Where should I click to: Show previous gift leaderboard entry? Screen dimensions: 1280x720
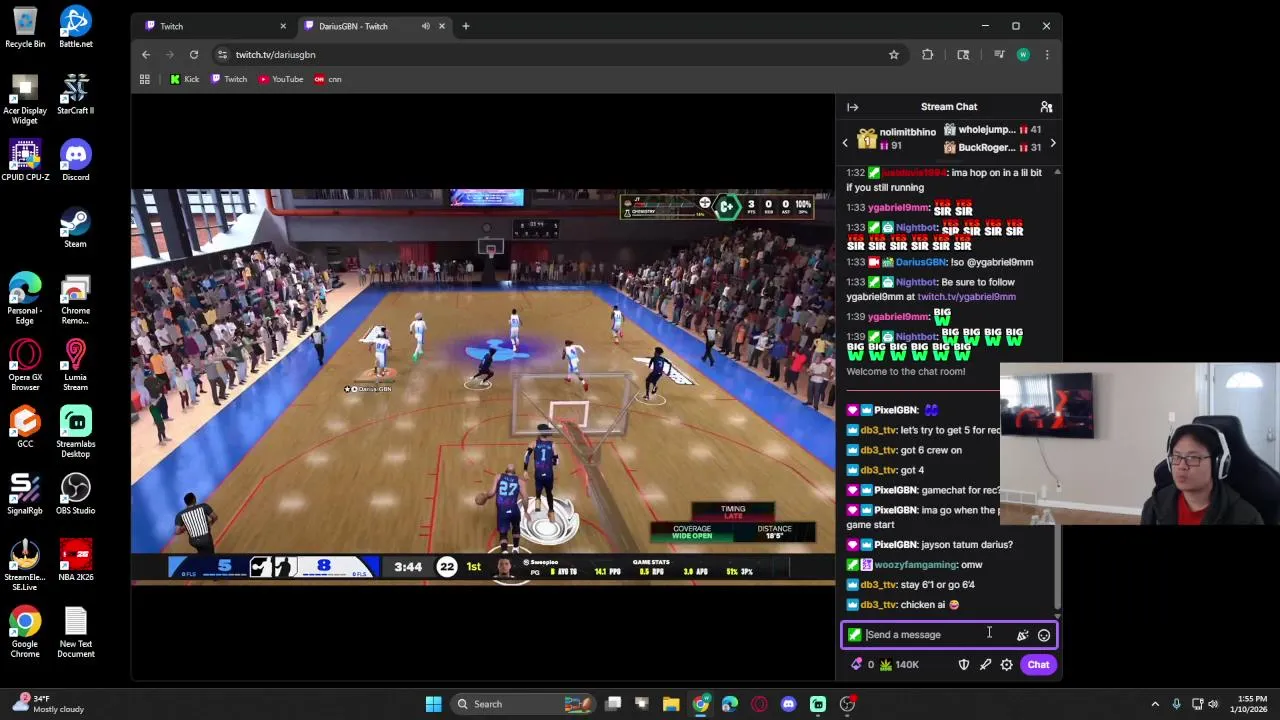845,143
